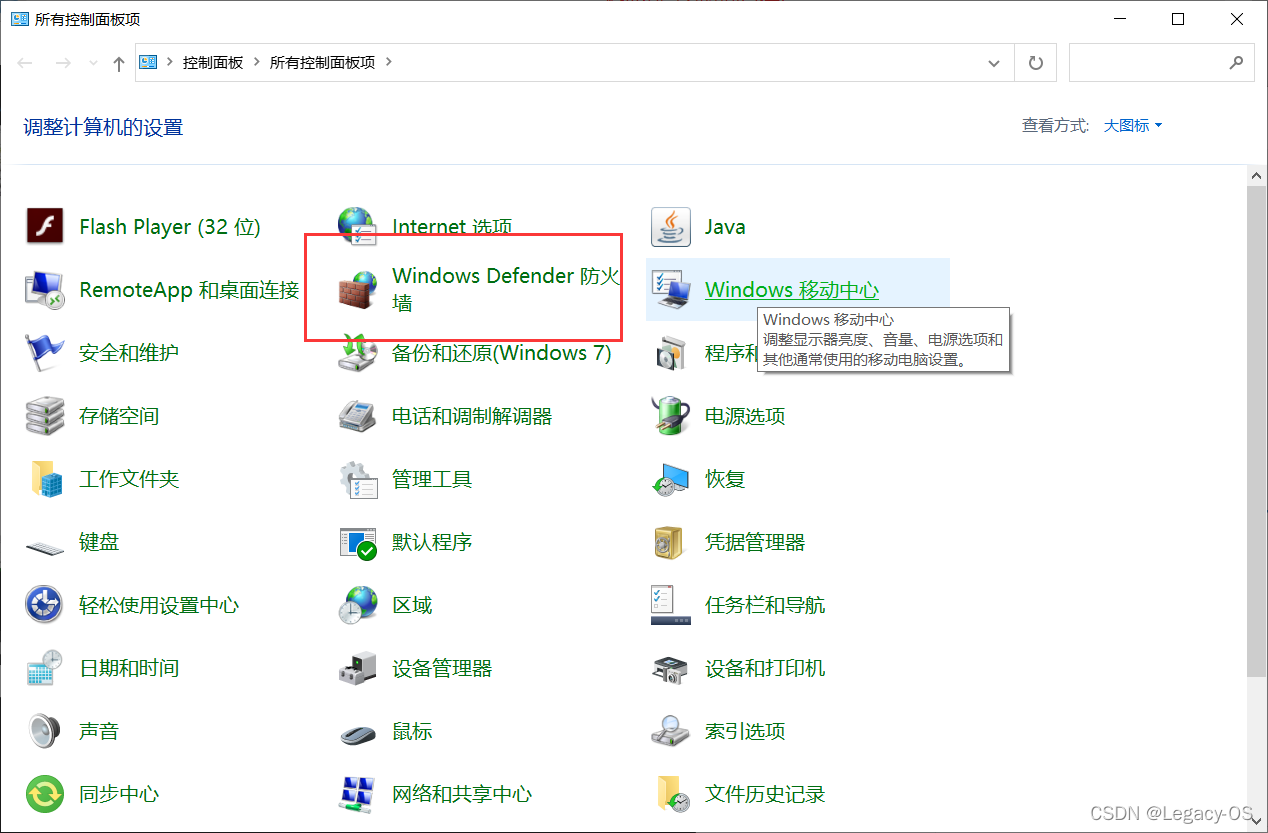Click the 控制面板 breadcrumb
The height and width of the screenshot is (833, 1268).
click(213, 62)
